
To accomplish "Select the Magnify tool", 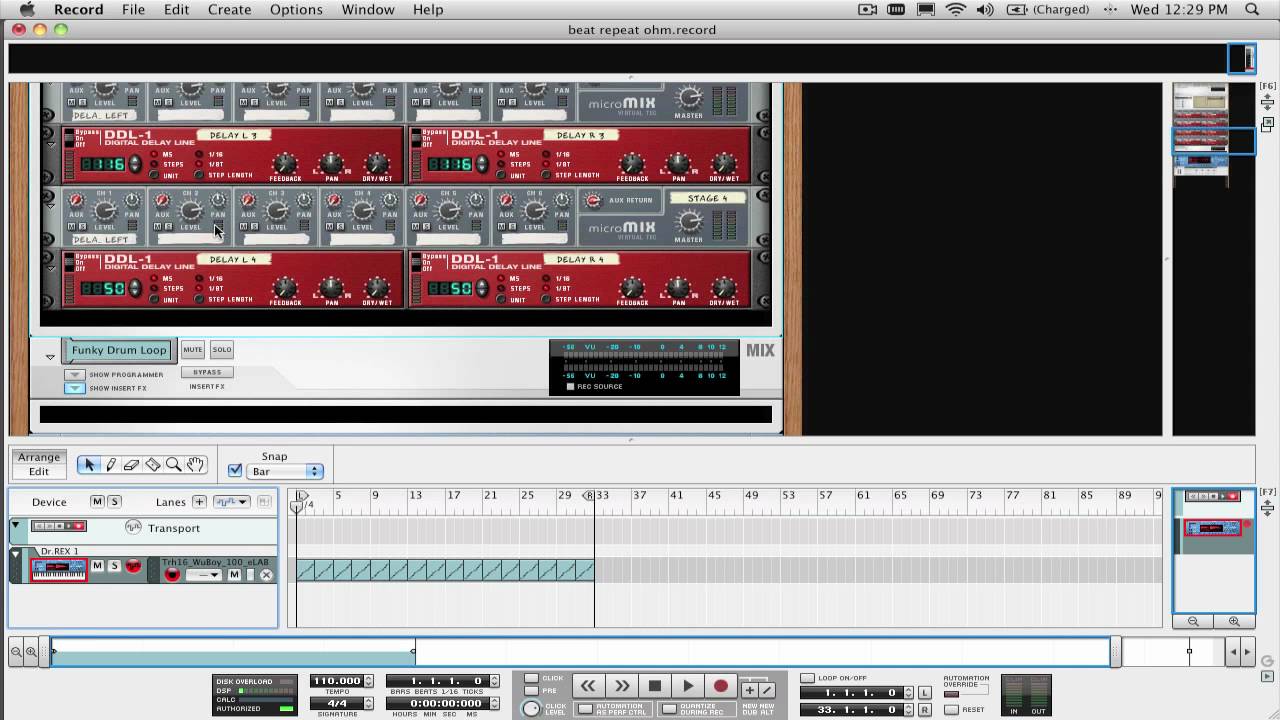I will pyautogui.click(x=174, y=465).
